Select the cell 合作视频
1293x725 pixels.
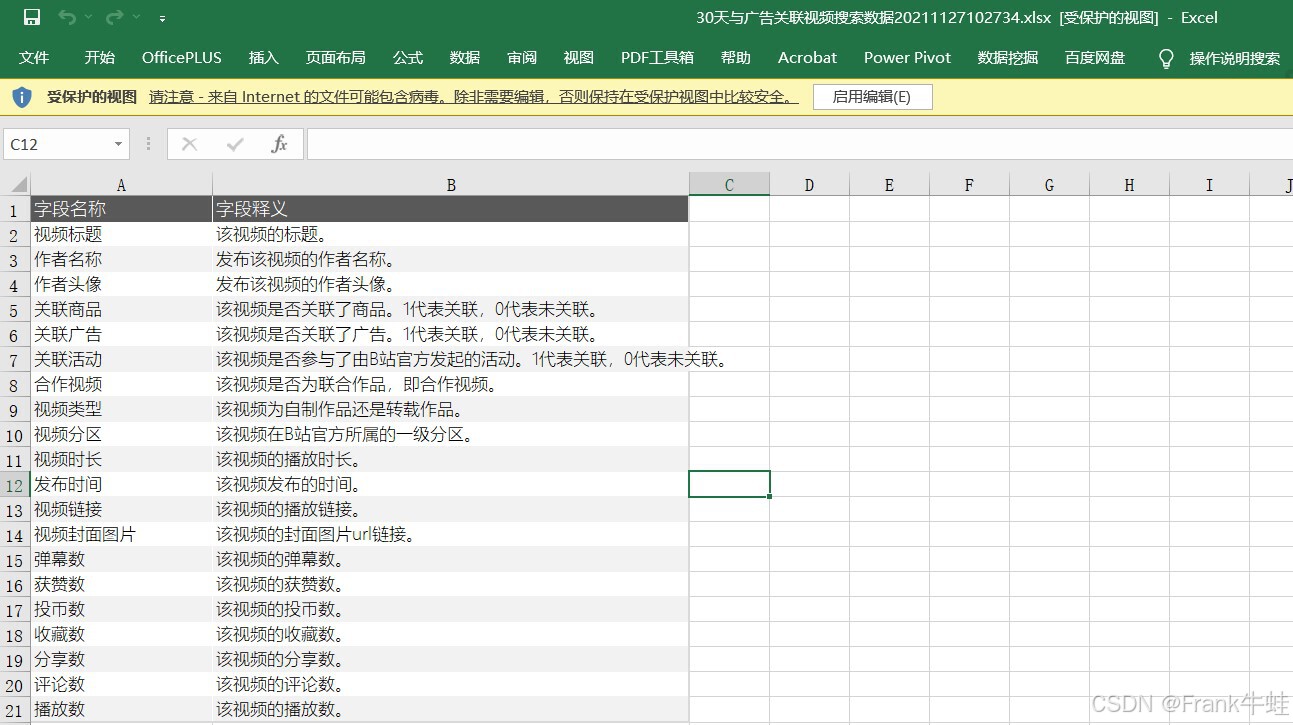pyautogui.click(x=121, y=384)
